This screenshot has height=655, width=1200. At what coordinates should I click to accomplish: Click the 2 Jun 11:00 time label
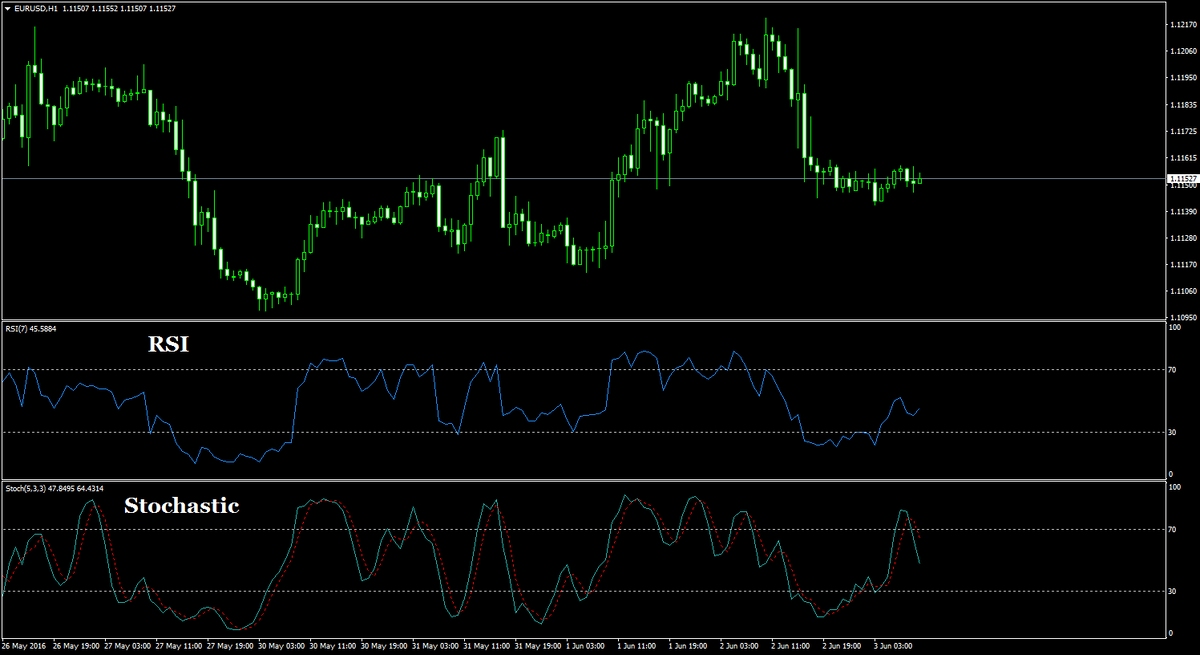point(789,647)
